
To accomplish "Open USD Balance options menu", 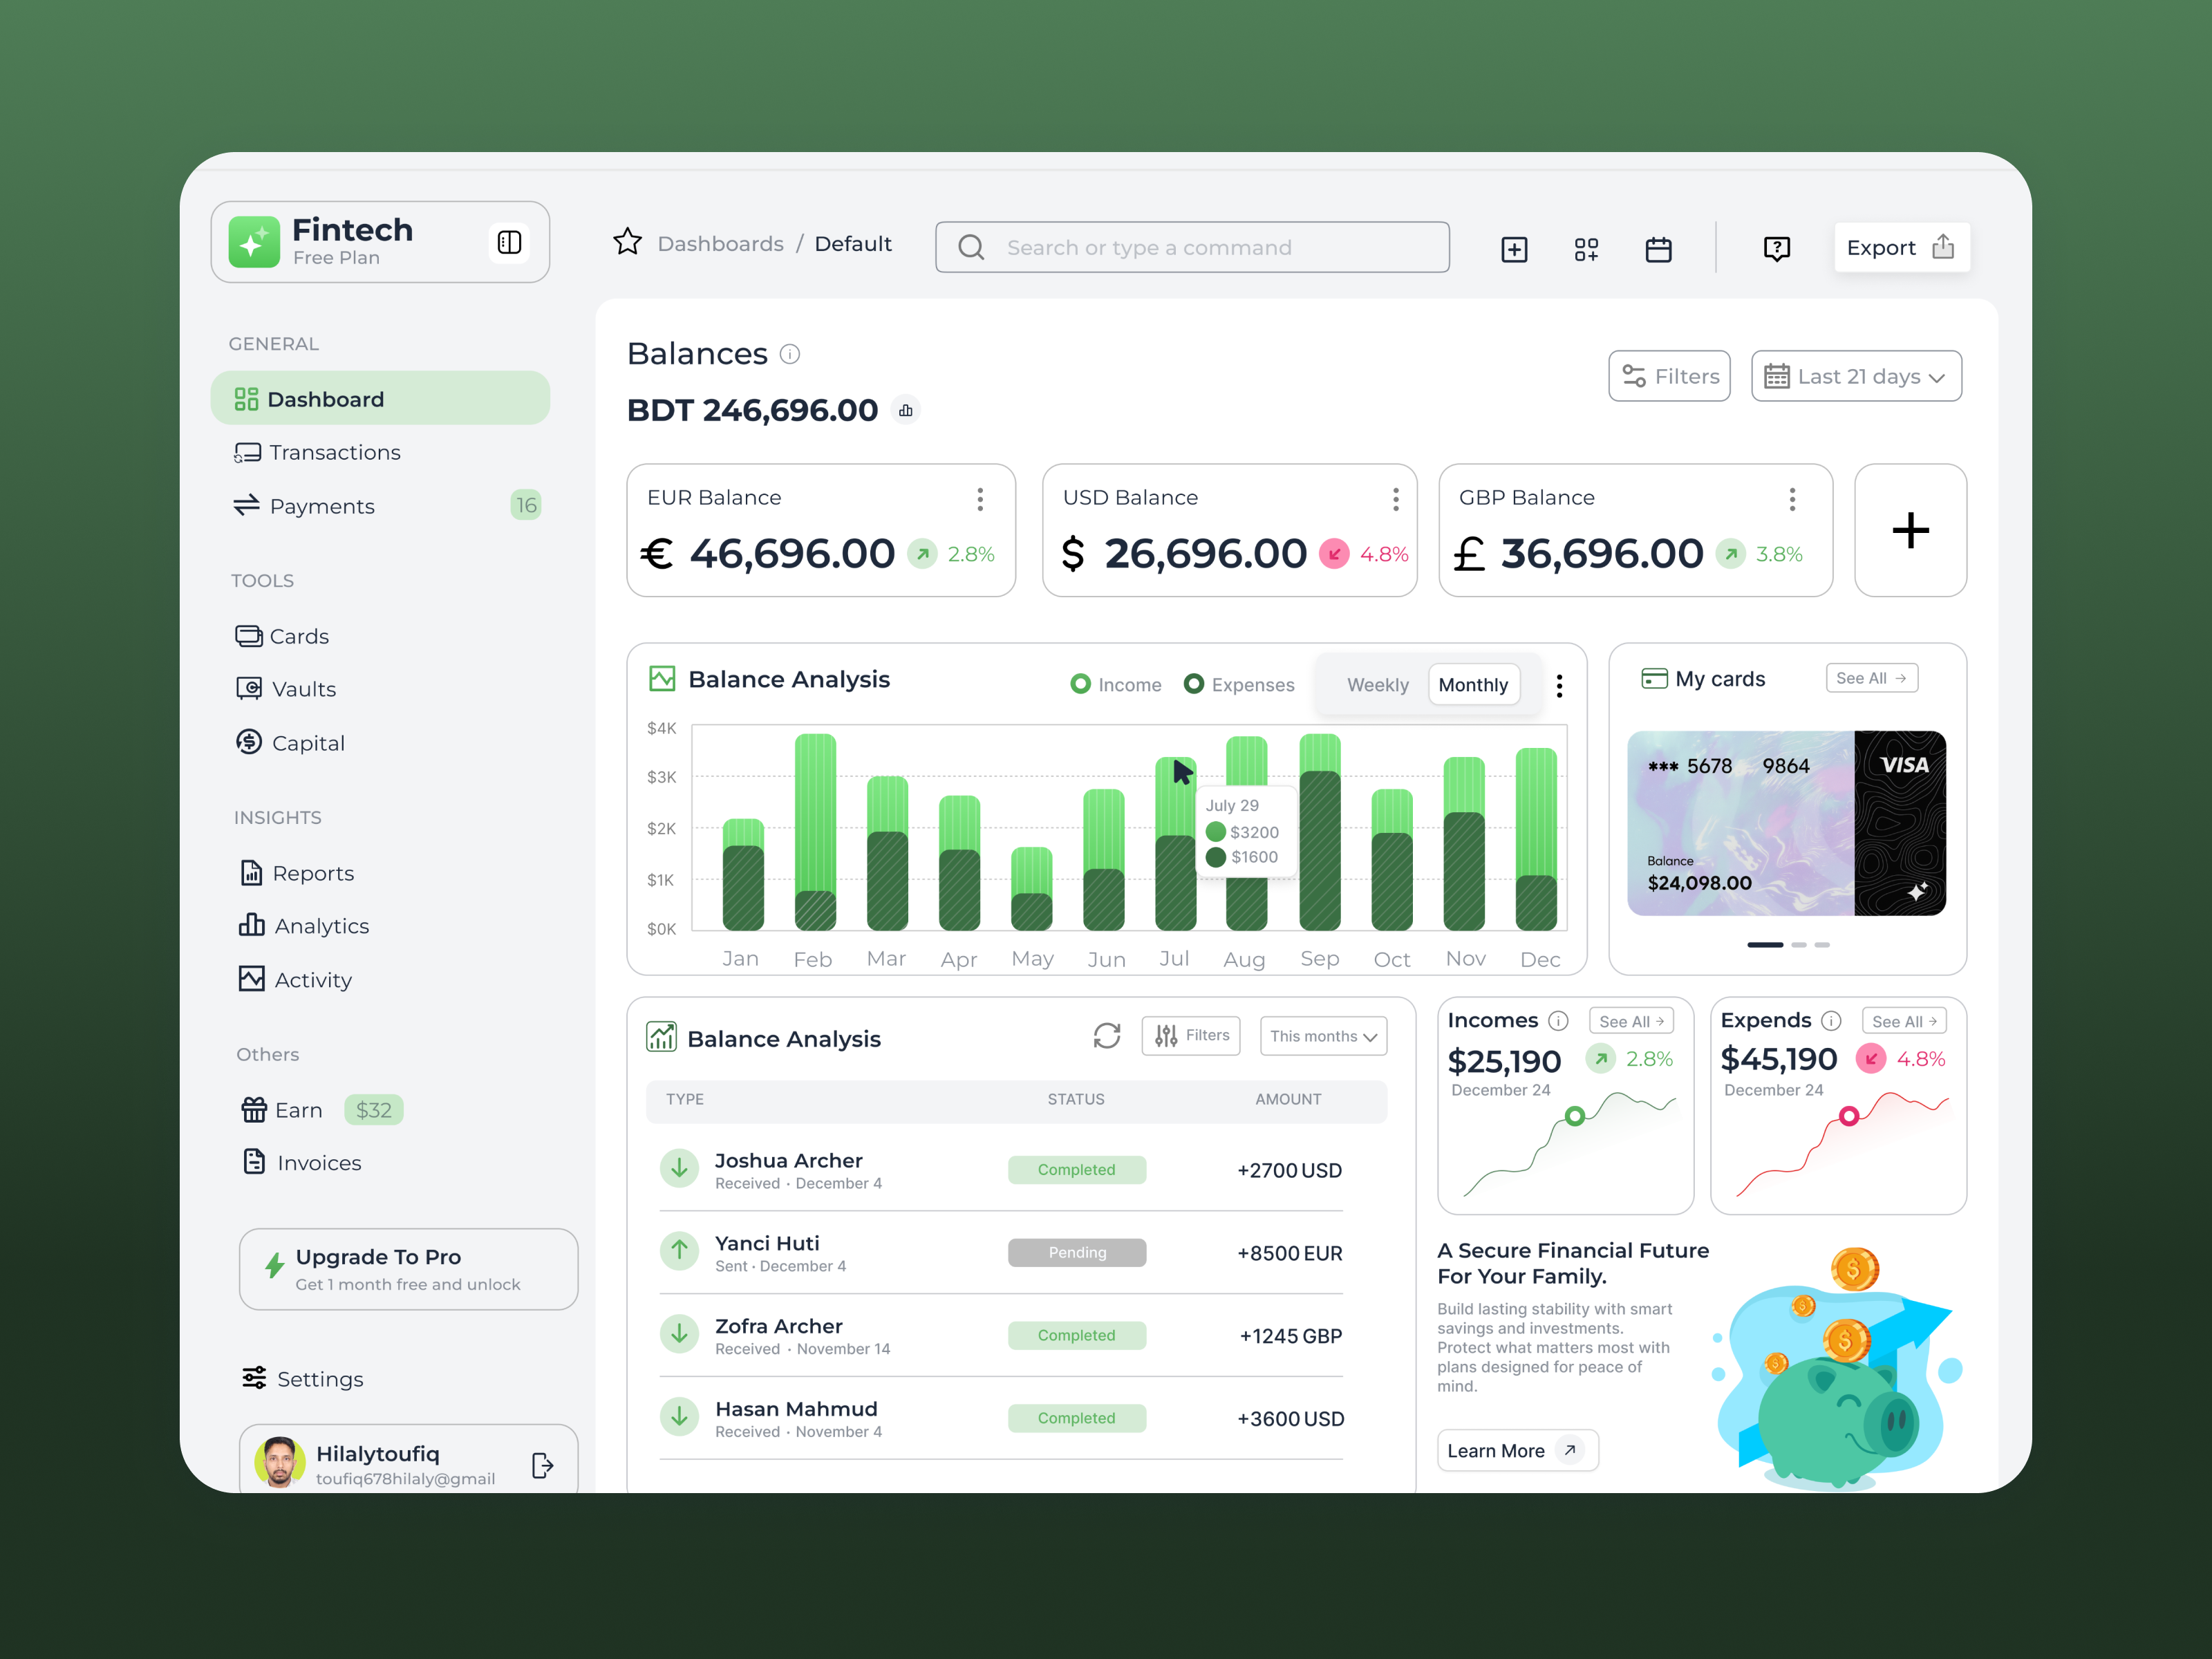I will [1395, 499].
